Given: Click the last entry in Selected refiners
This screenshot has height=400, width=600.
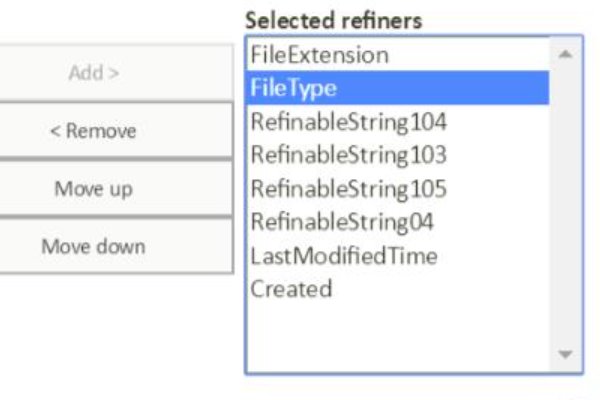Looking at the screenshot, I should [x=291, y=289].
